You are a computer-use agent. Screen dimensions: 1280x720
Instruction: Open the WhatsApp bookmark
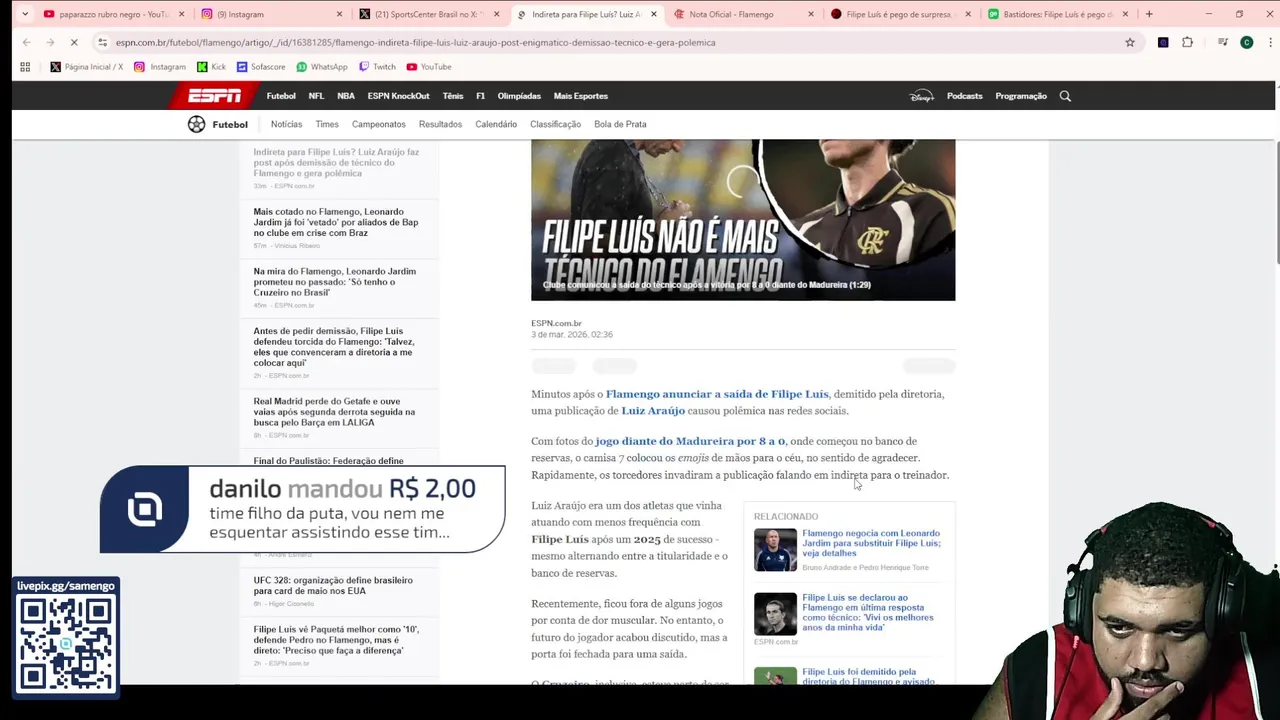[322, 67]
